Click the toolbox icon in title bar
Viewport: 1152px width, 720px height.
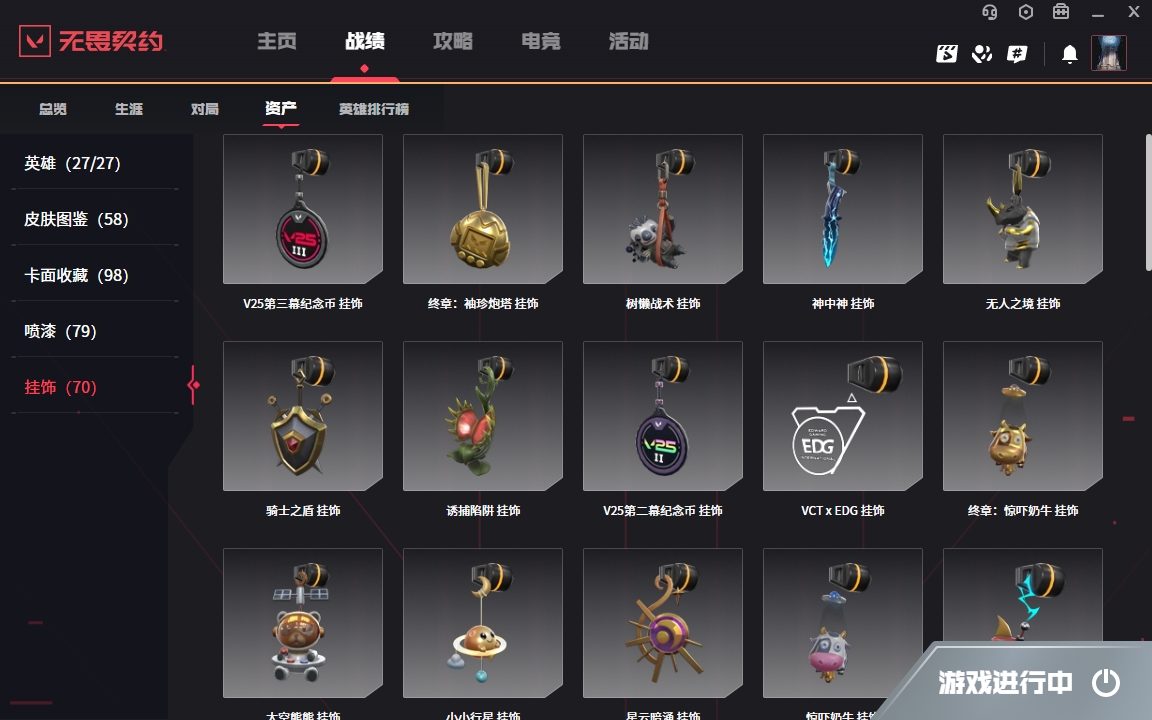coord(1061,12)
